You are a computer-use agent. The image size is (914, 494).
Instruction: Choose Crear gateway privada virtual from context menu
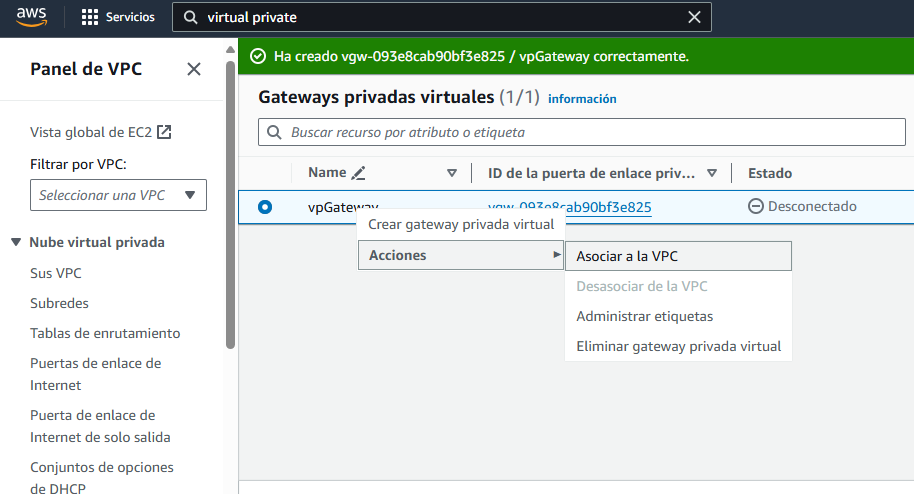(x=461, y=225)
